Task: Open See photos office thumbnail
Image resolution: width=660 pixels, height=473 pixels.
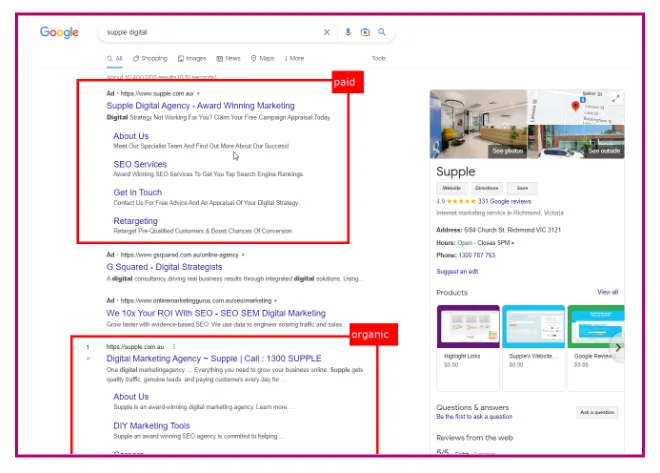Action: [x=478, y=124]
